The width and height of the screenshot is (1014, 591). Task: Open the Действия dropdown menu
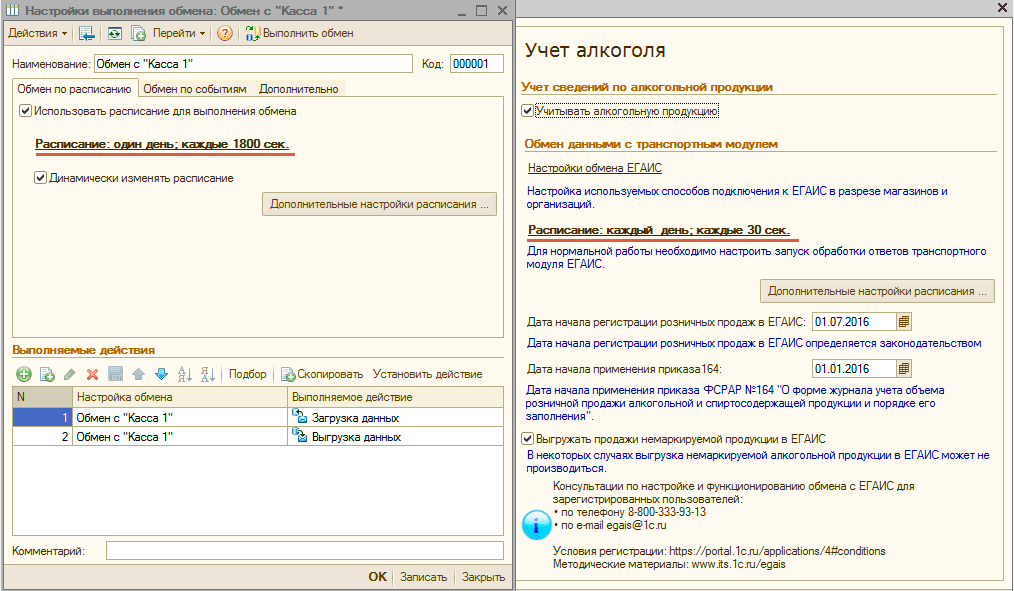[x=38, y=33]
